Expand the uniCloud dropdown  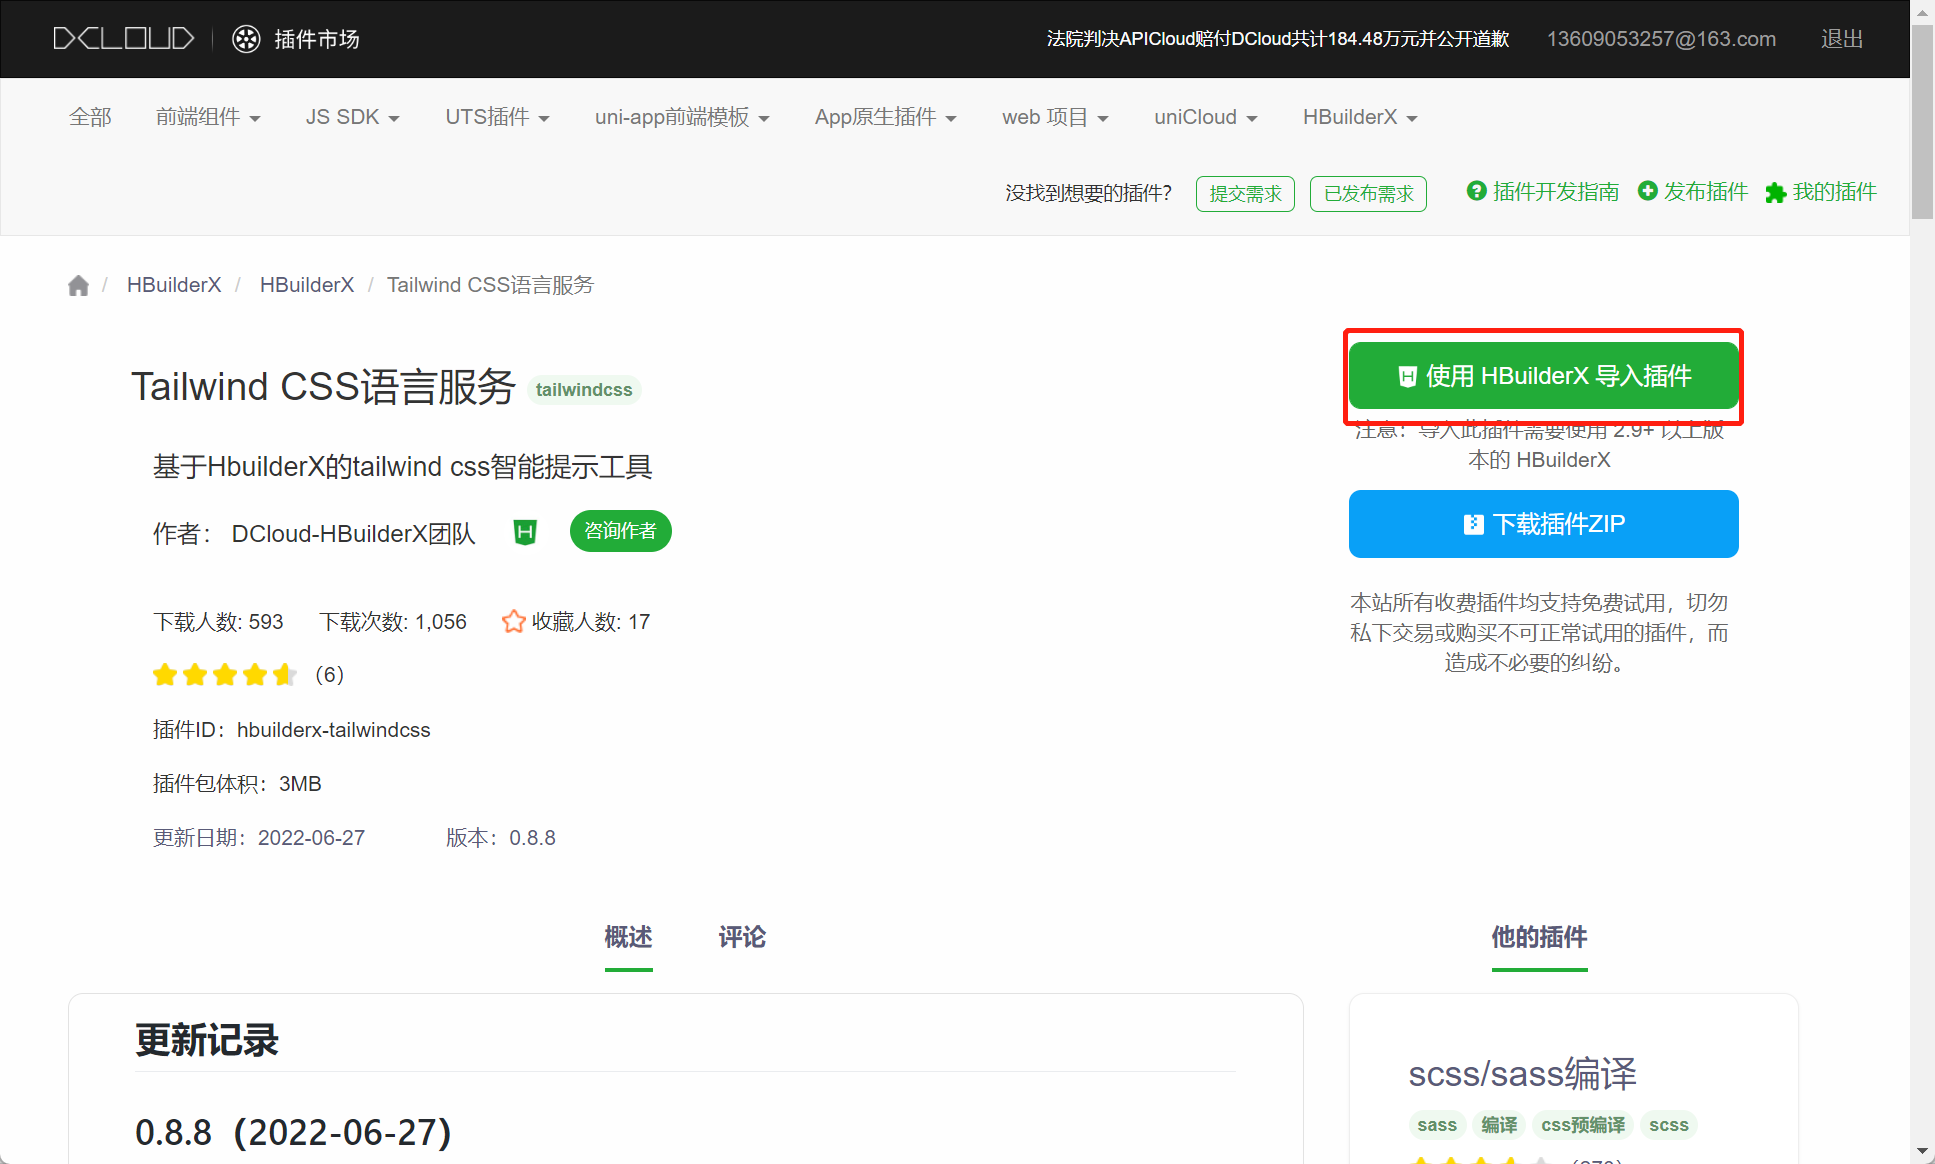pos(1206,117)
